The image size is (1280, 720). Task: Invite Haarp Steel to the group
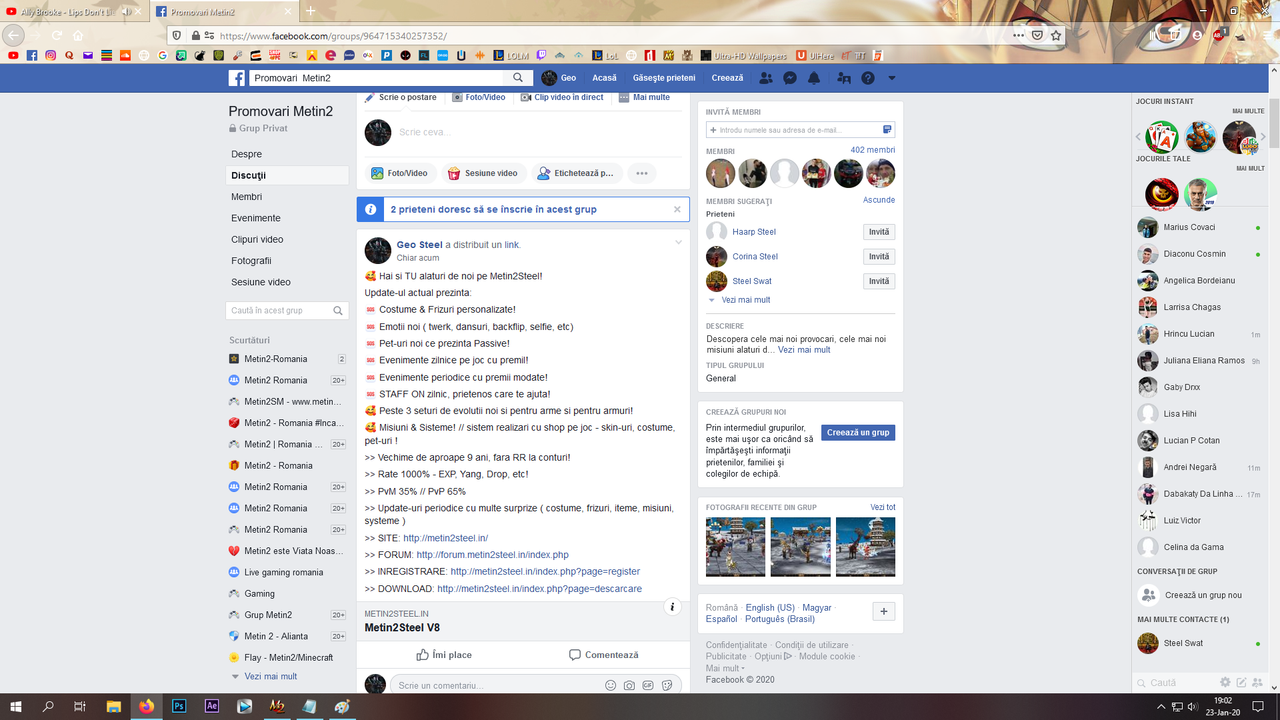879,232
